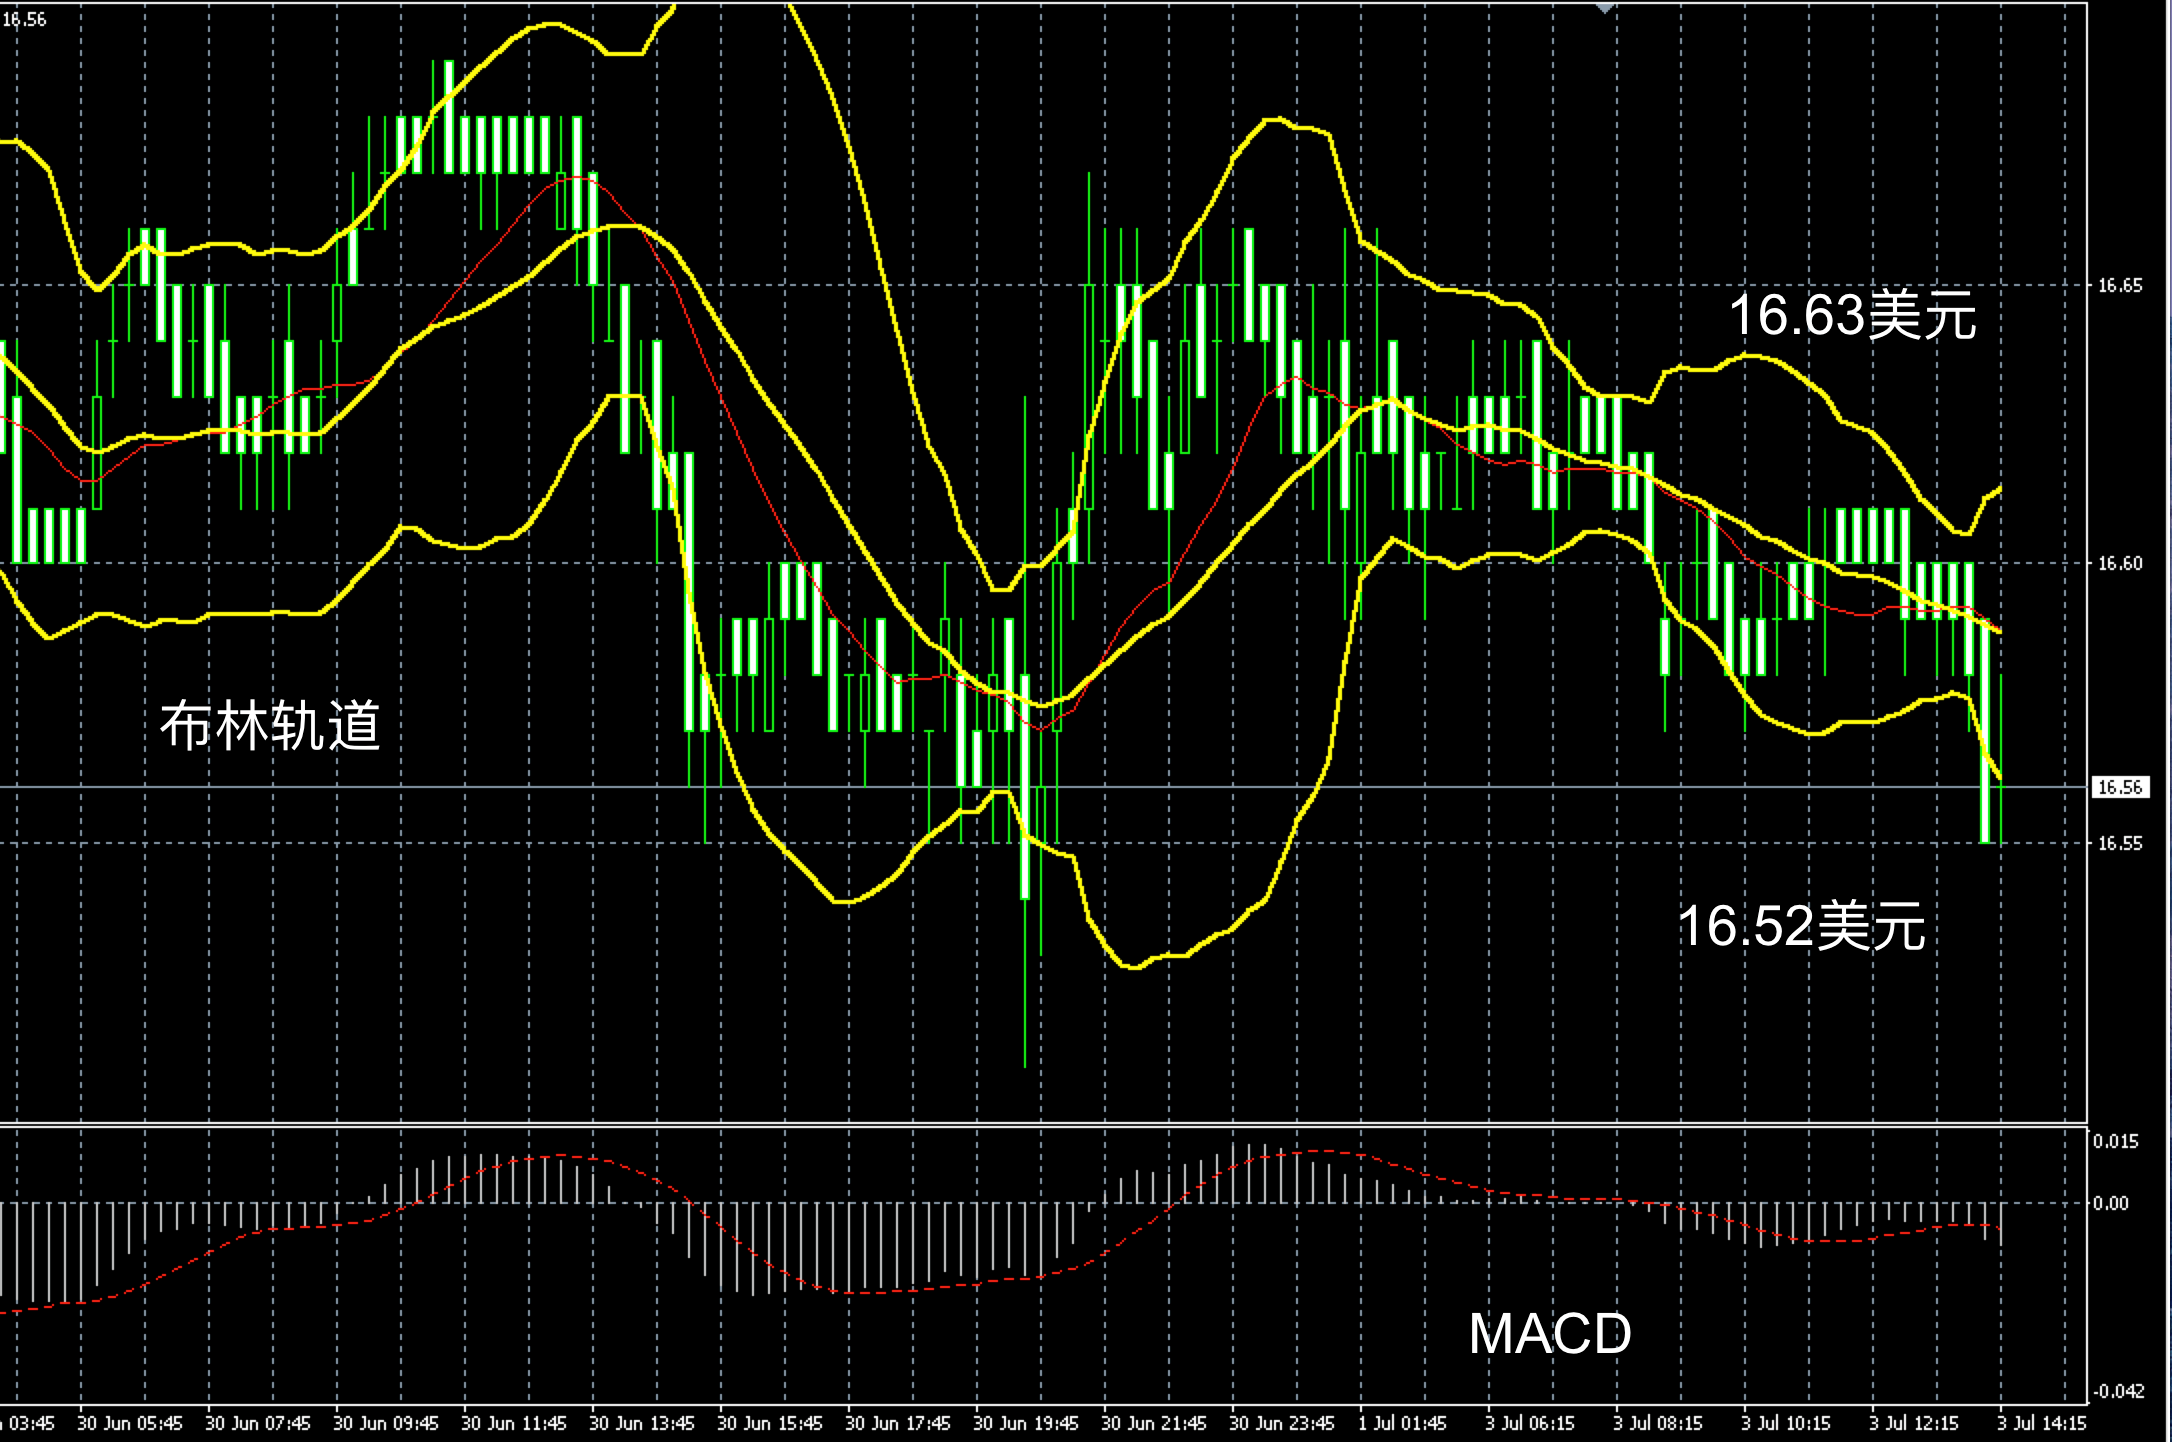Click the current price tag 16.56 on axis
Image resolution: width=2172 pixels, height=1442 pixels.
[x=2120, y=787]
